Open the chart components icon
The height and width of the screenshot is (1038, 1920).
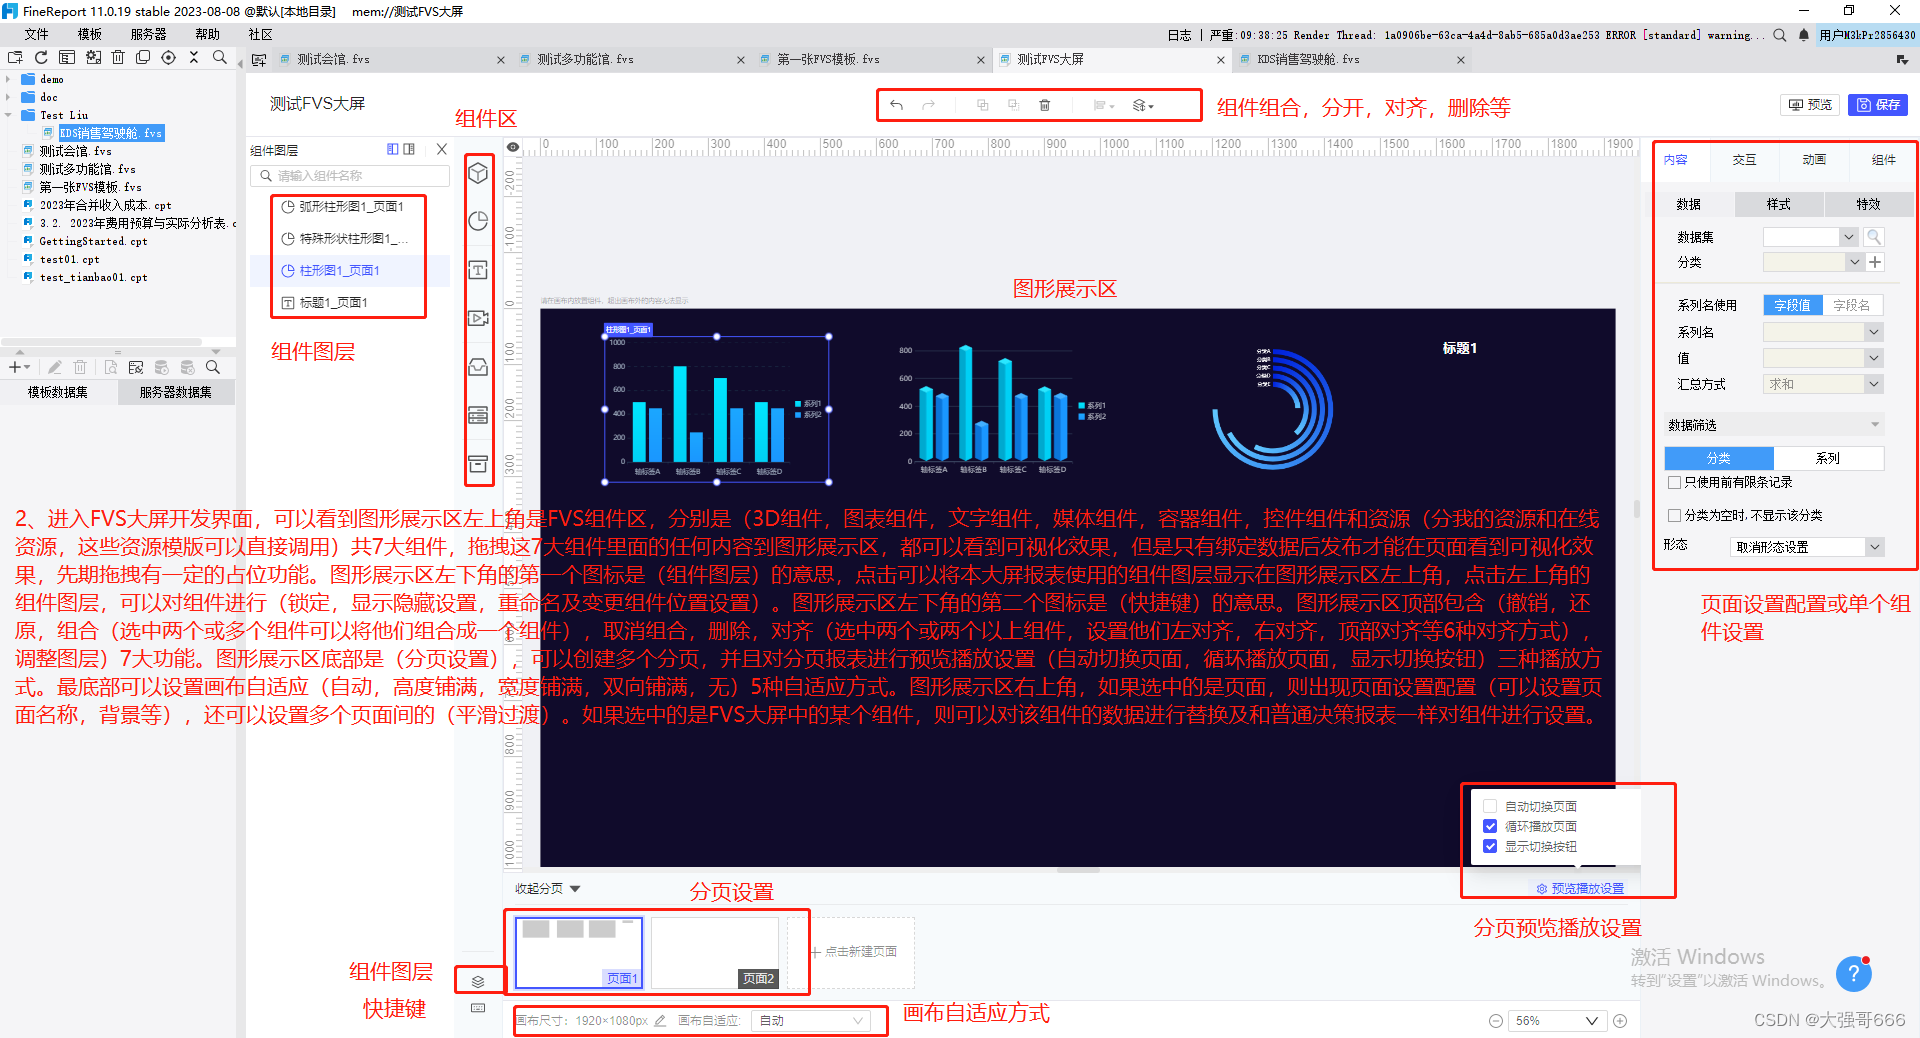(x=479, y=221)
